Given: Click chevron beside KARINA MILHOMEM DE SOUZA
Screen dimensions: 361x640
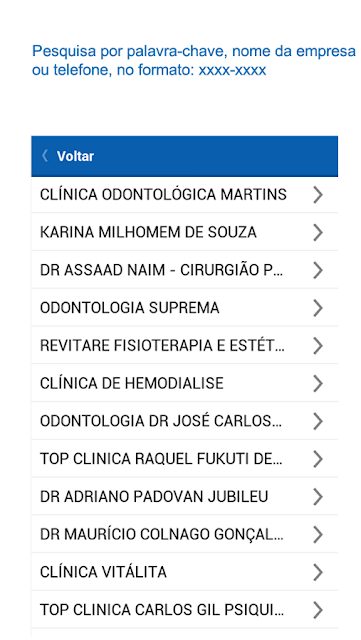Looking at the screenshot, I should pos(318,232).
